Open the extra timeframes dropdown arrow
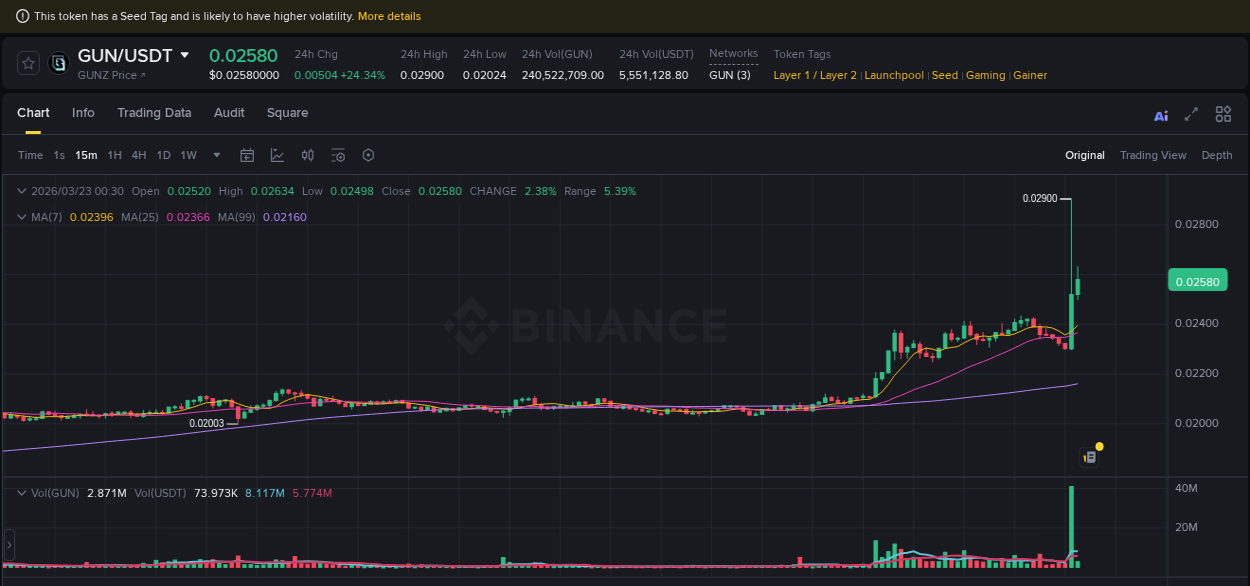The width and height of the screenshot is (1250, 586). click(x=216, y=155)
